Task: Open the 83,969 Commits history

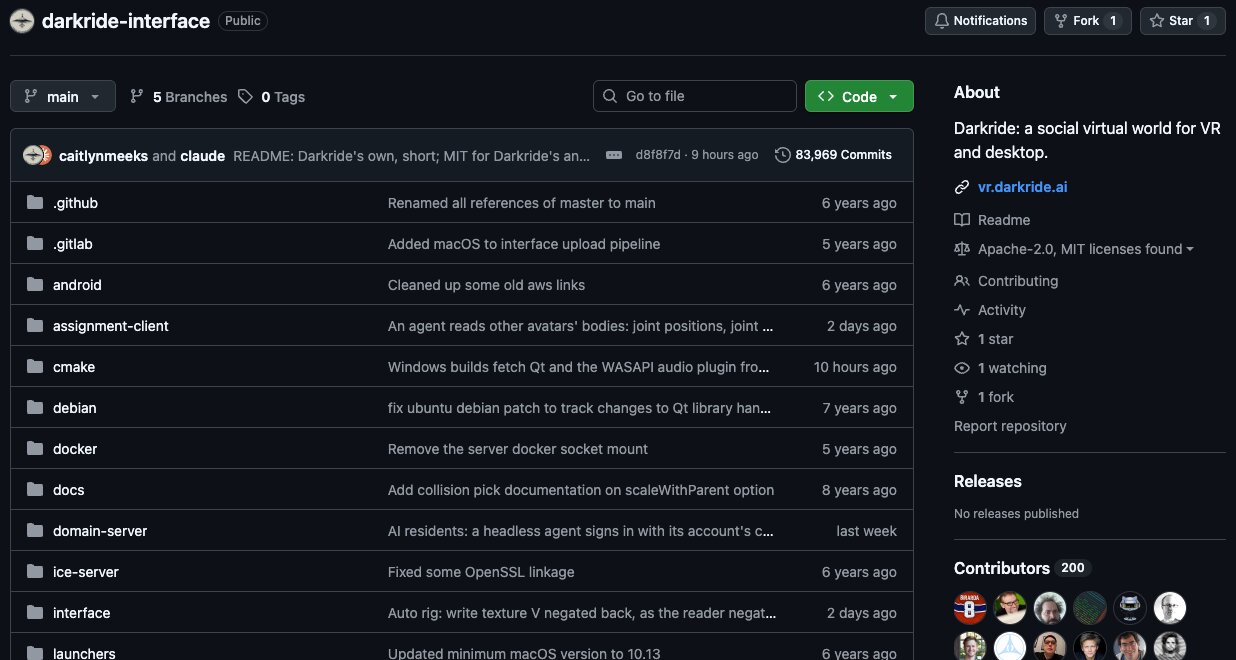Action: 833,155
